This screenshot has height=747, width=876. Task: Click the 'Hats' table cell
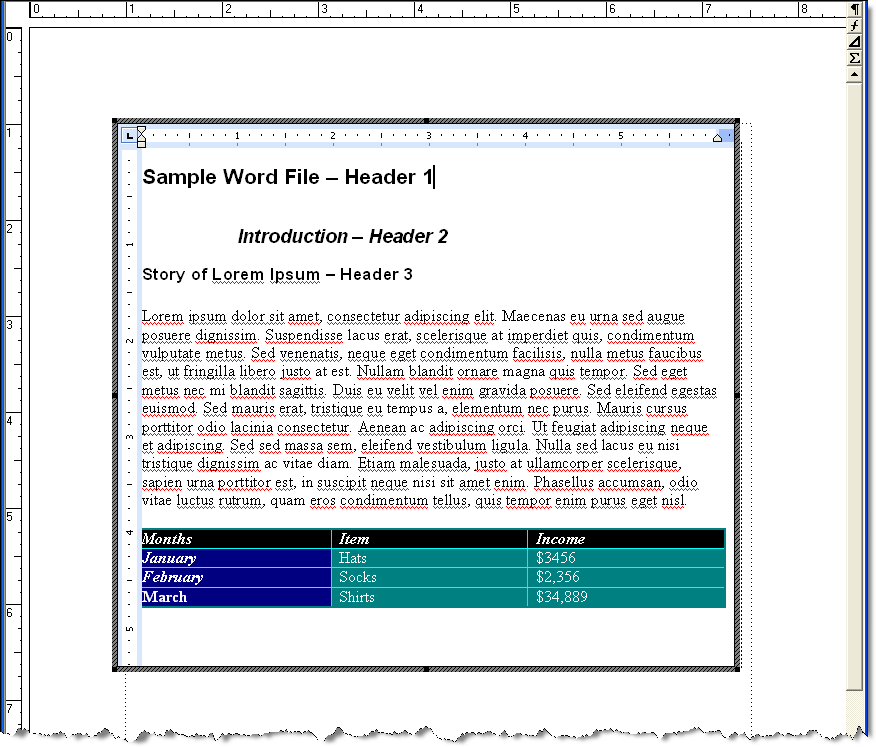pos(429,558)
